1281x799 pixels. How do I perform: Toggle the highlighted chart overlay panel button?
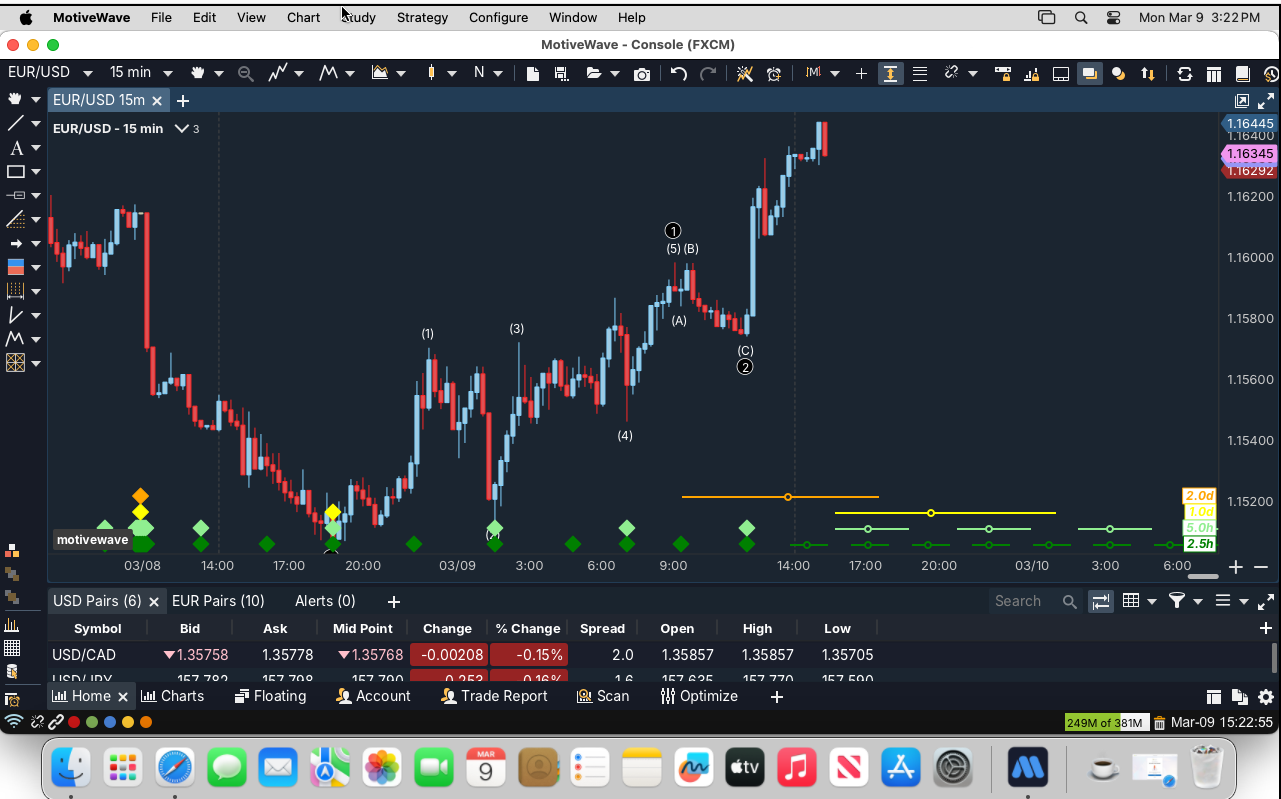pos(1089,73)
